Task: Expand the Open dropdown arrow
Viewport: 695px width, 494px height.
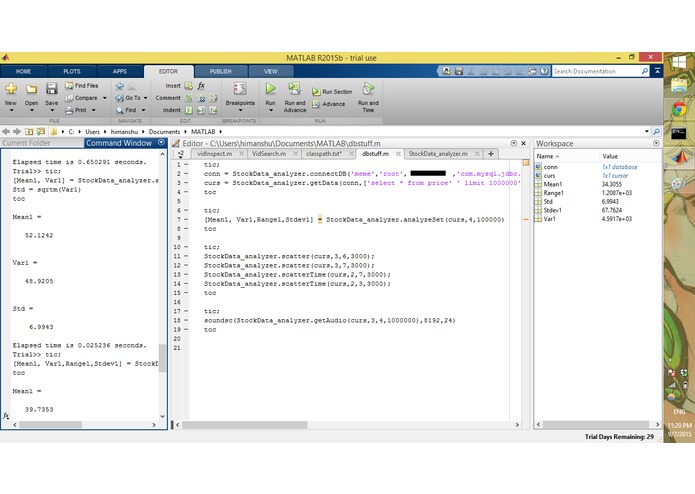Action: [31, 110]
